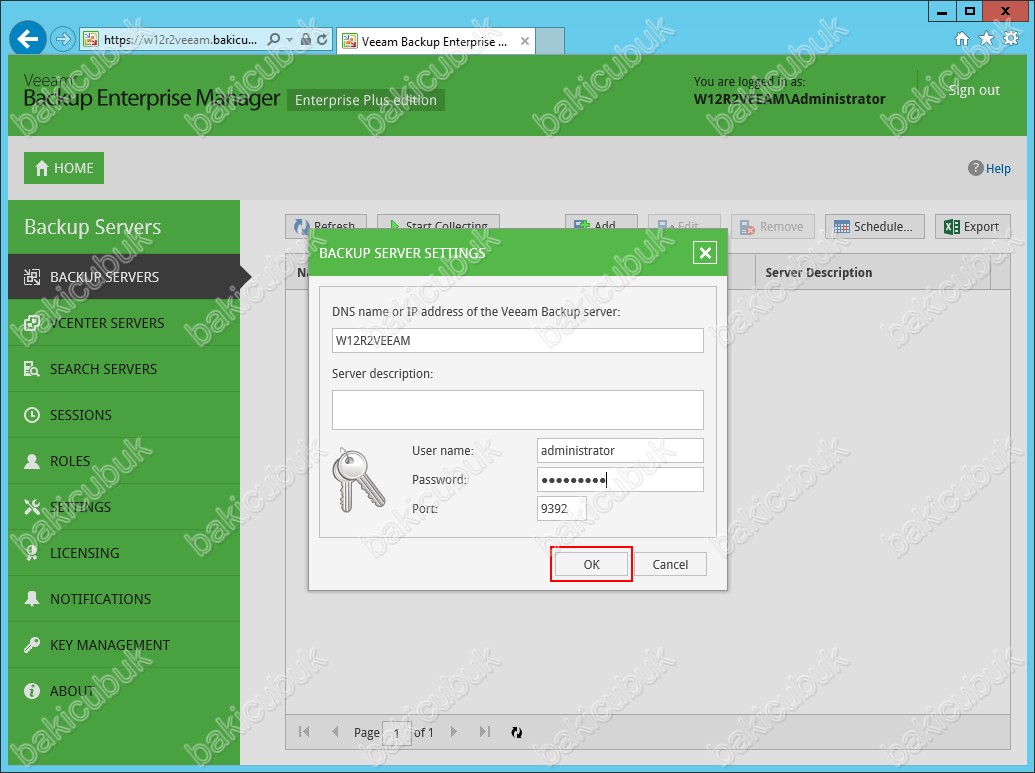Open Licensing in the sidebar
1035x773 pixels.
pos(84,553)
